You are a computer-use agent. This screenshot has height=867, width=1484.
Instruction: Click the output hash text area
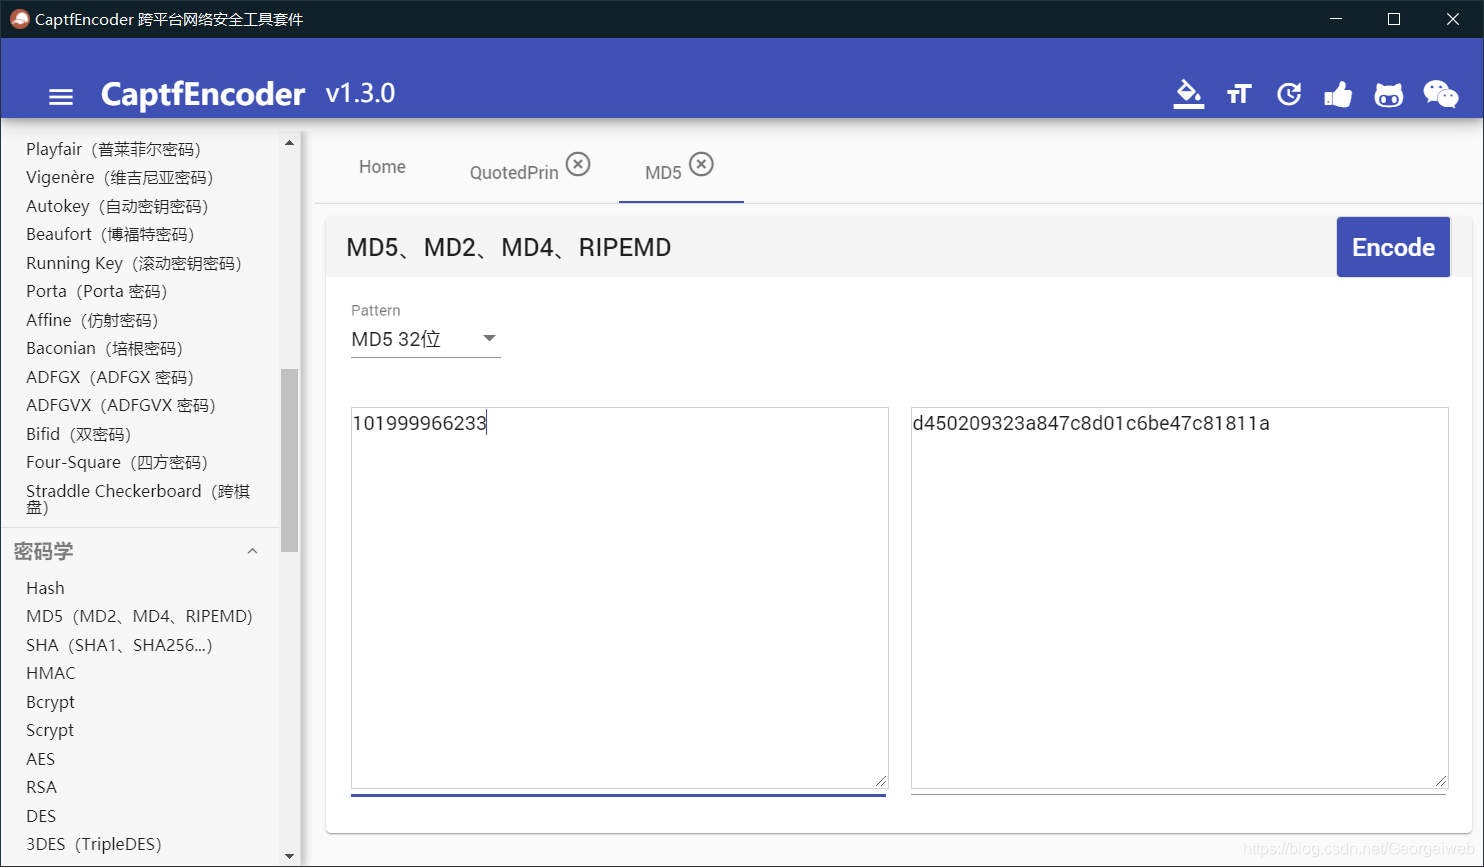1179,597
